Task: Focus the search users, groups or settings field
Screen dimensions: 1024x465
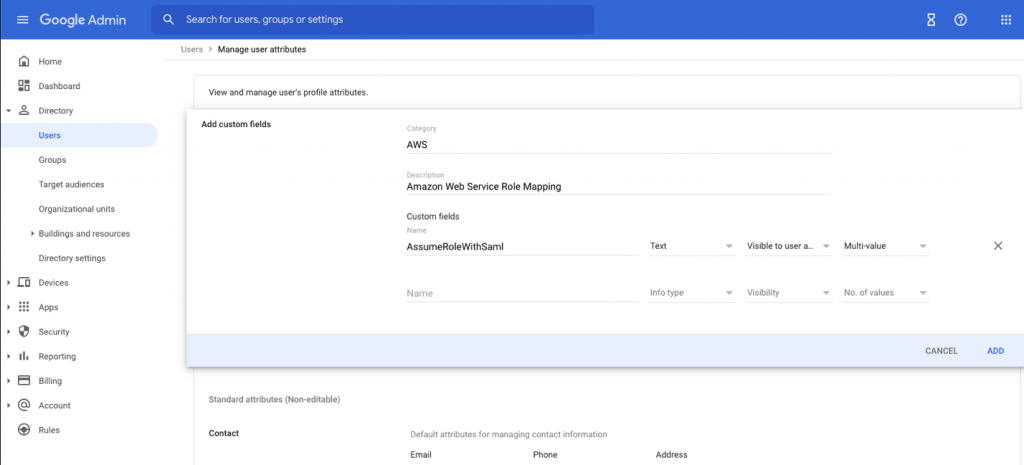Action: pos(372,20)
